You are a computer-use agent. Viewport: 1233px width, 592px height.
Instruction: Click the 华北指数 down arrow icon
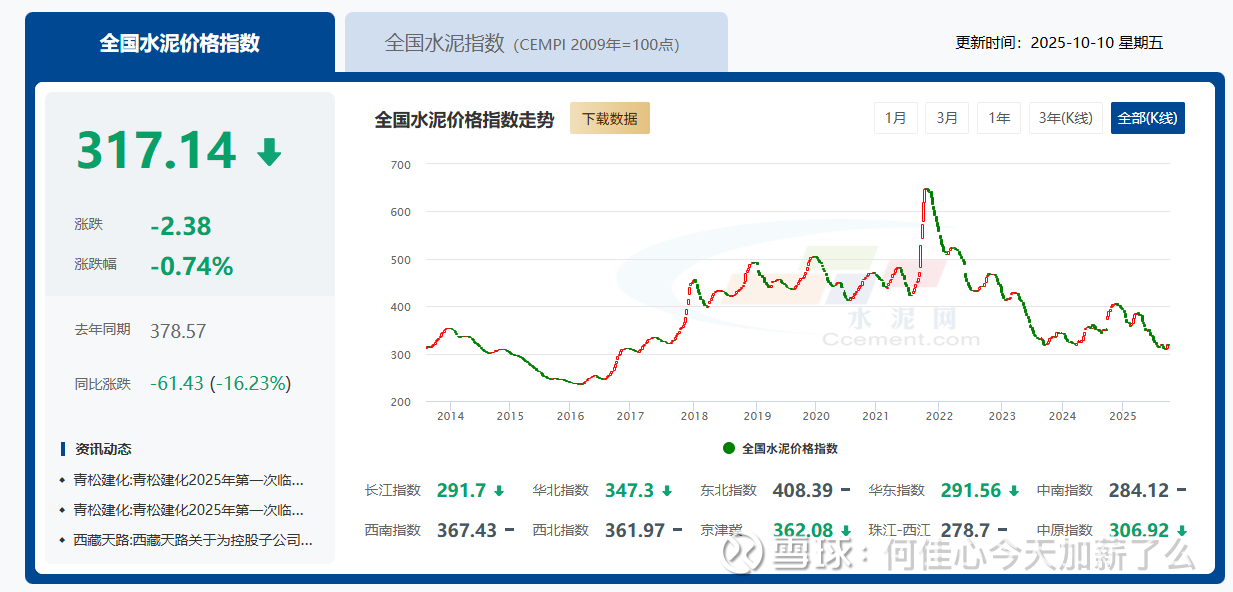point(667,491)
